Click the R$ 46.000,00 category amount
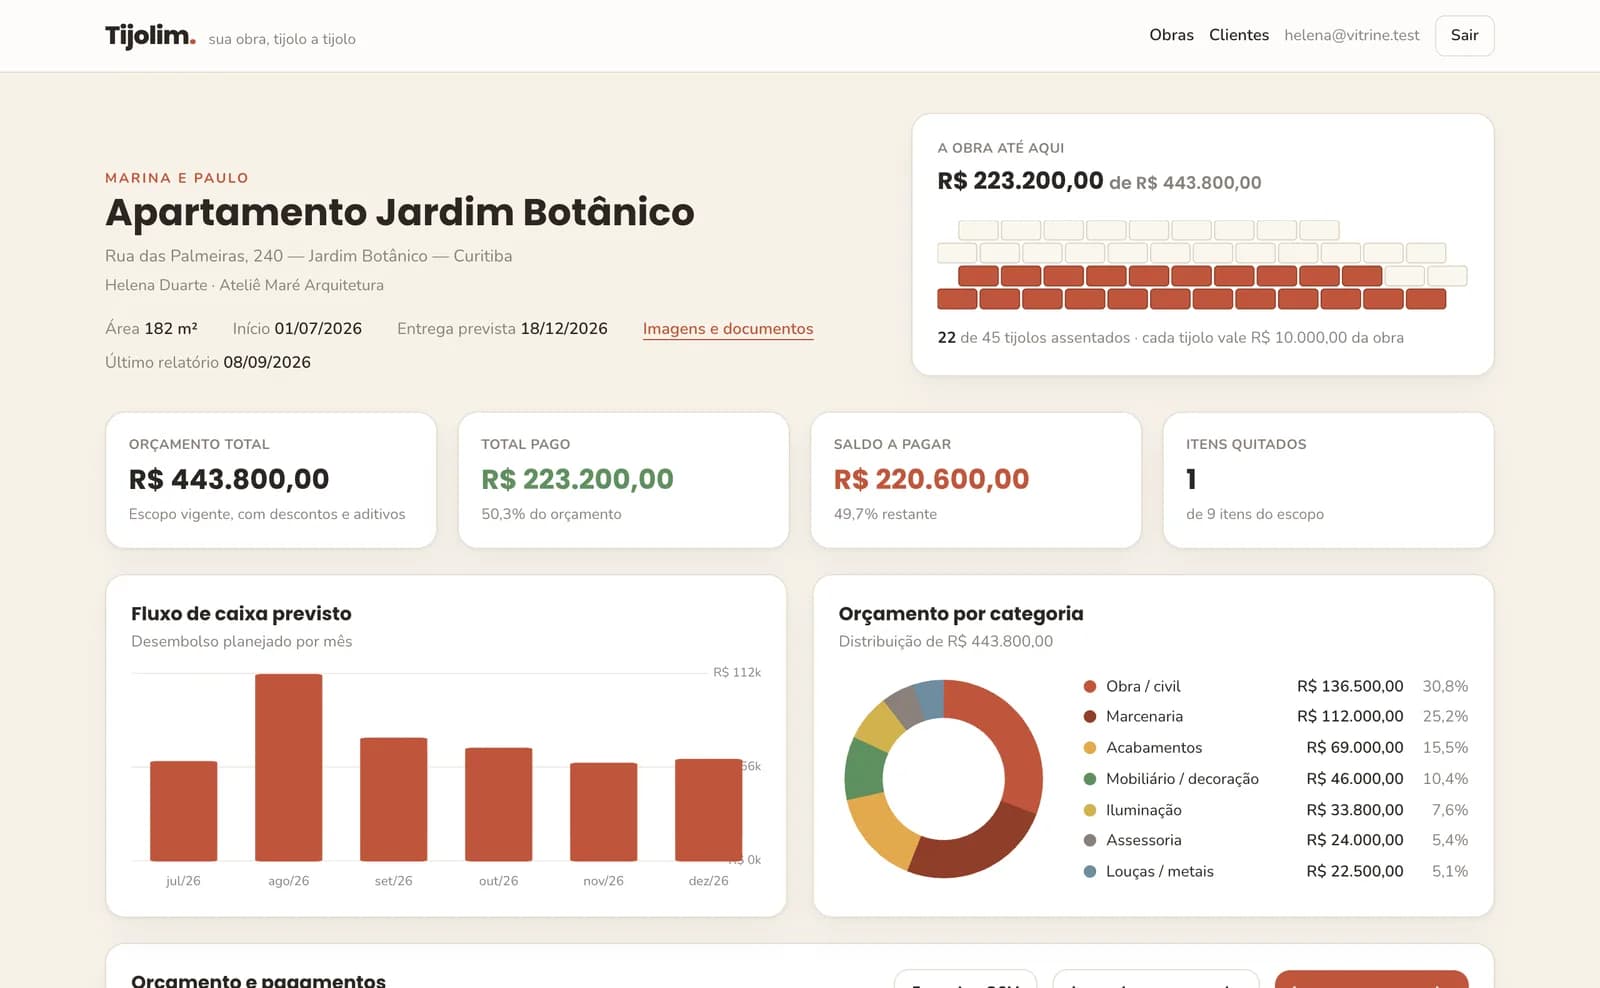 [1355, 779]
